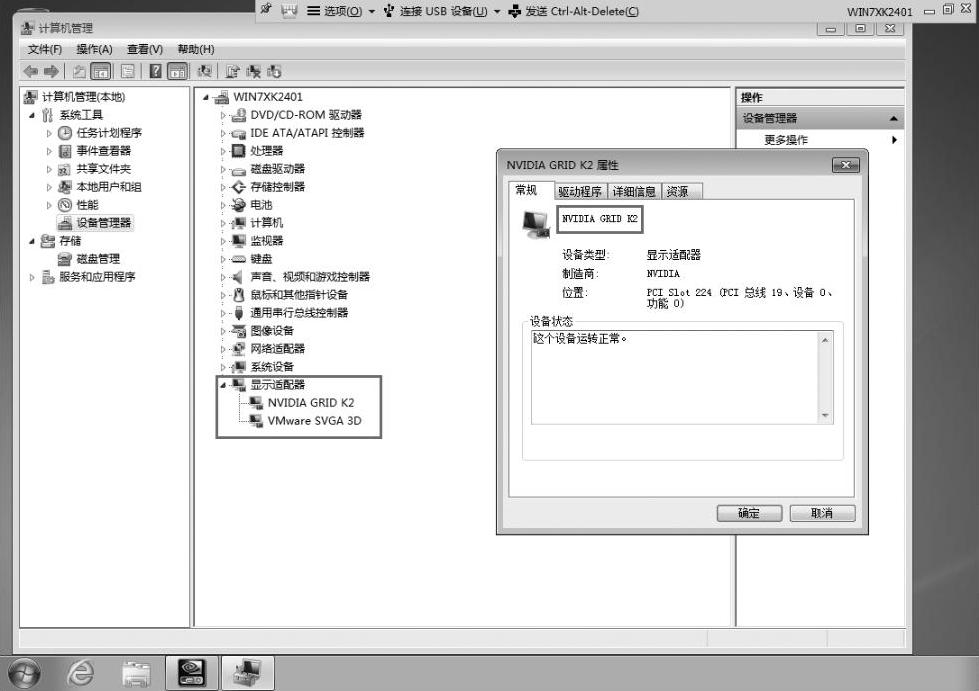Click device status scrollbar down arrow
This screenshot has height=691, width=979.
[x=825, y=416]
